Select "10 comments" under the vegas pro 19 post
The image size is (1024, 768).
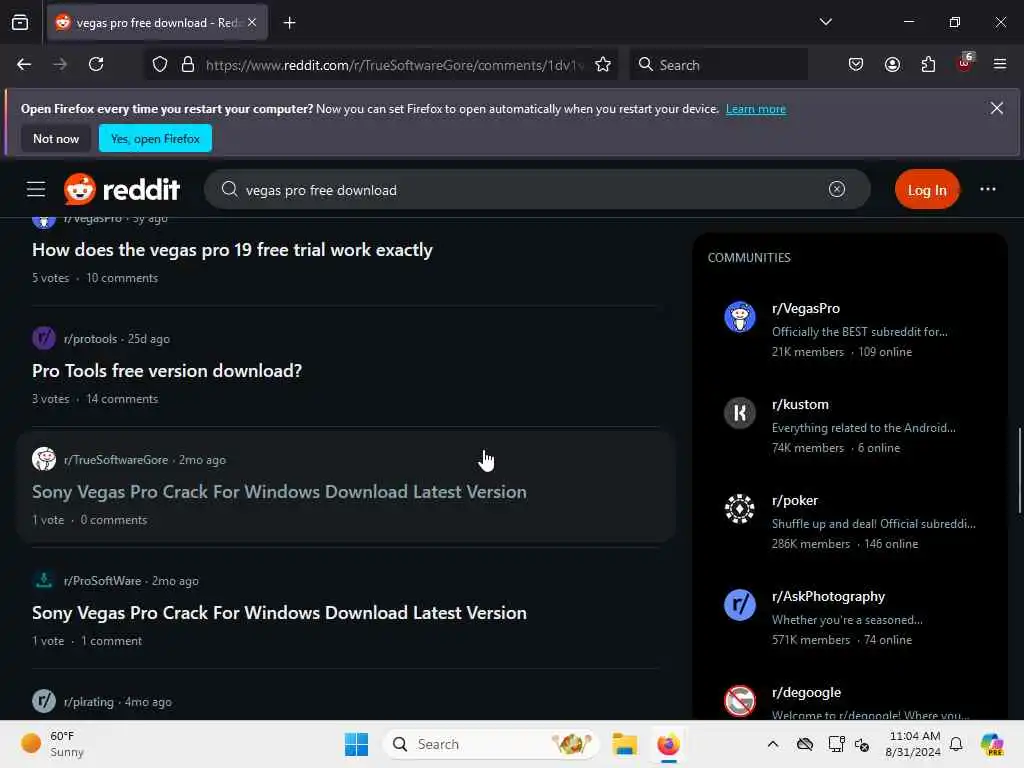click(x=122, y=278)
